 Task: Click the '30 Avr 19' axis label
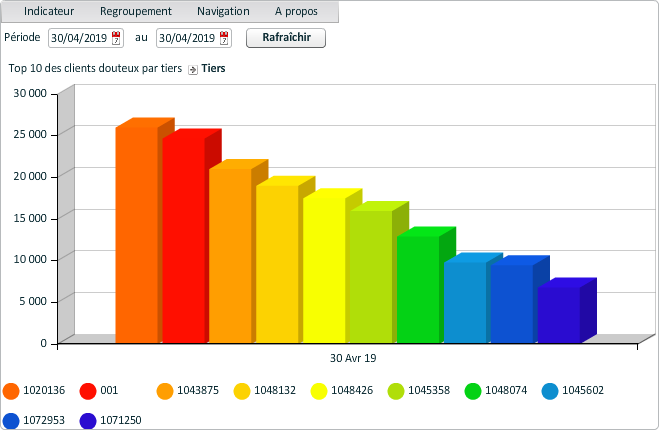[x=353, y=358]
